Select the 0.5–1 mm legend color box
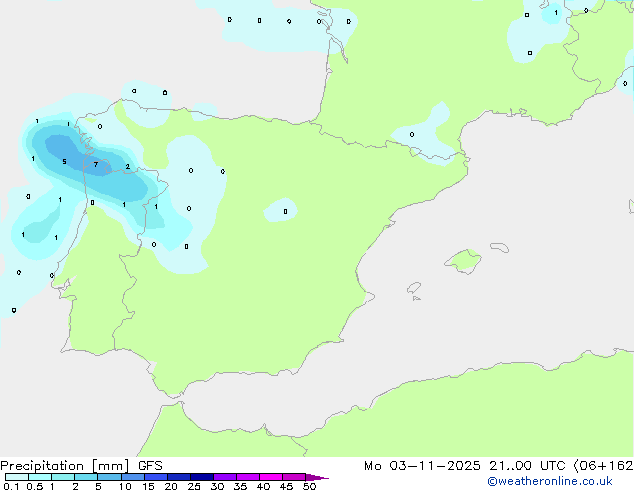 pyautogui.click(x=40, y=477)
